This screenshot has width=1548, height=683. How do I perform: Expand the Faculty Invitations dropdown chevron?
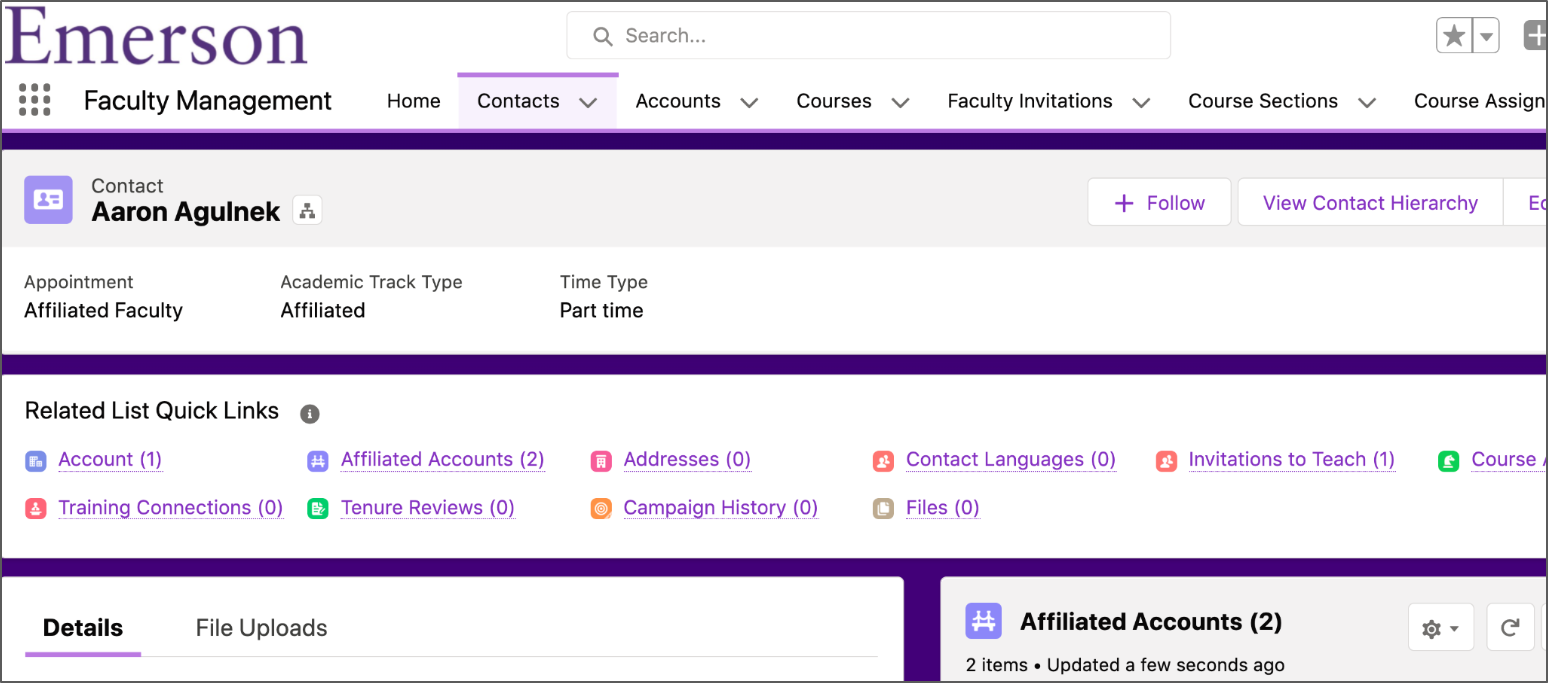(1141, 102)
